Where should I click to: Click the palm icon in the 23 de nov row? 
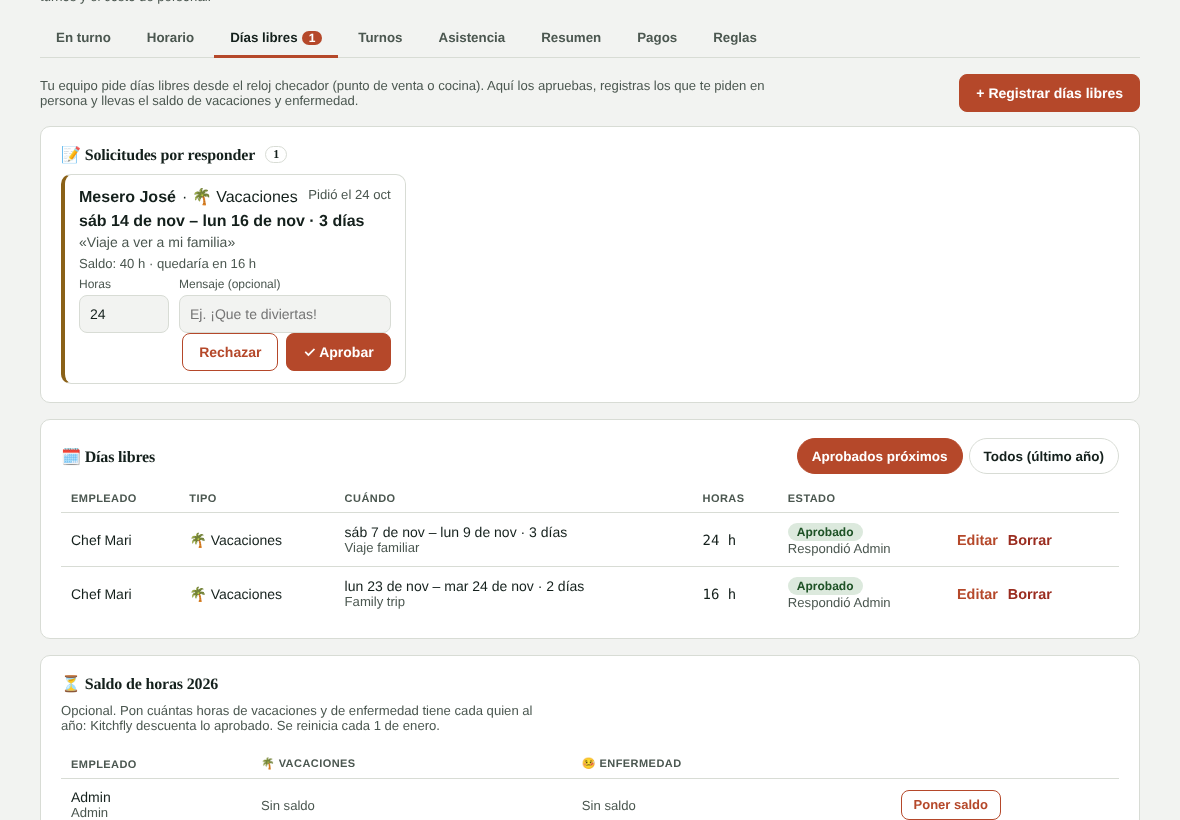[198, 594]
